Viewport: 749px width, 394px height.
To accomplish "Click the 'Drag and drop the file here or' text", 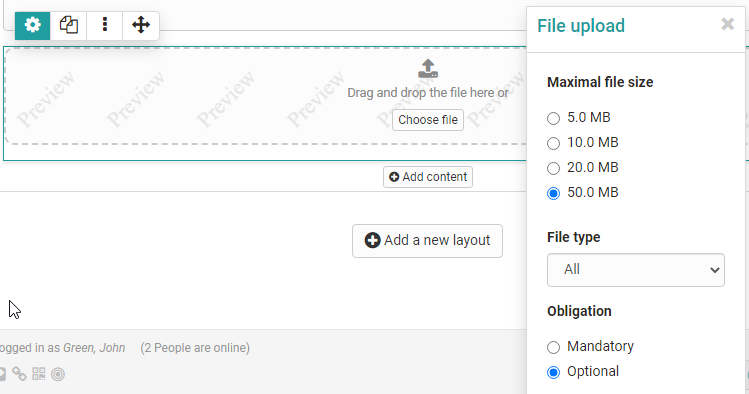I will tap(428, 93).
